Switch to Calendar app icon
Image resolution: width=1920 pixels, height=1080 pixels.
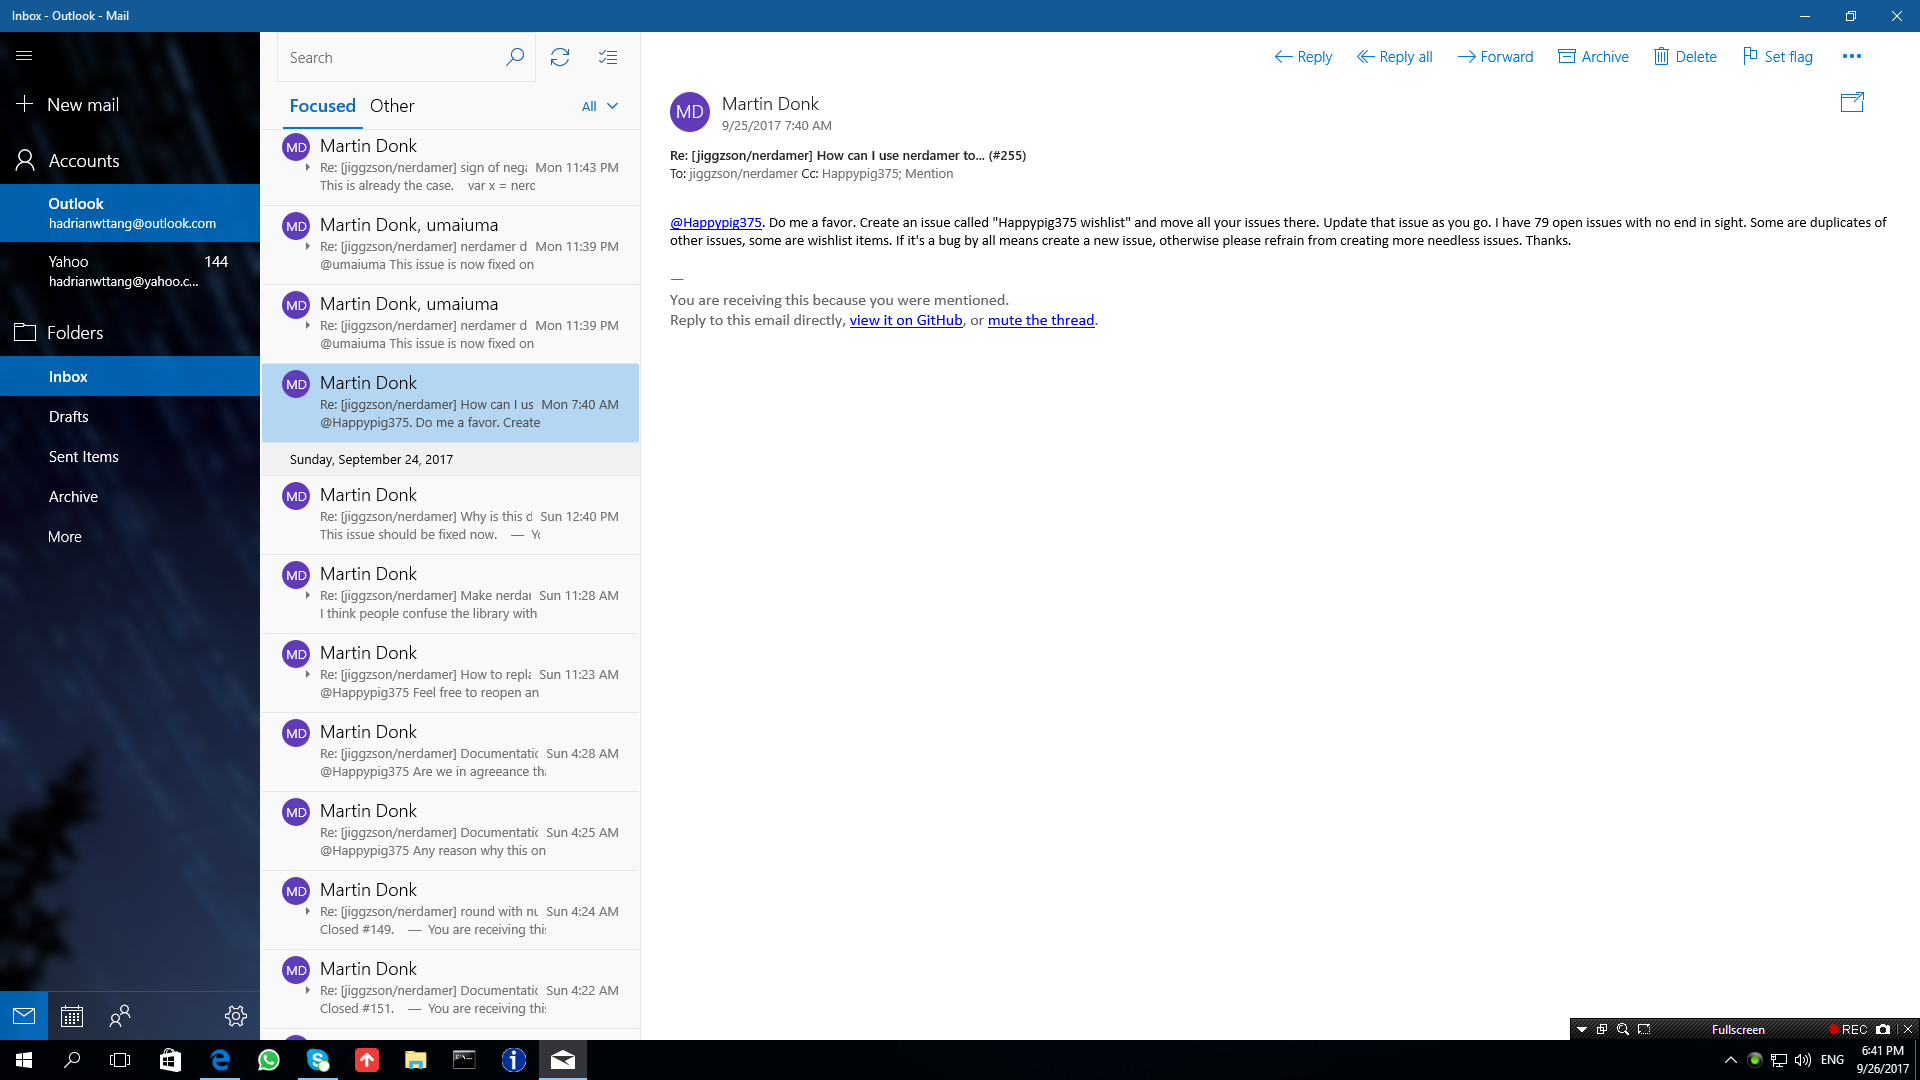click(x=71, y=1016)
